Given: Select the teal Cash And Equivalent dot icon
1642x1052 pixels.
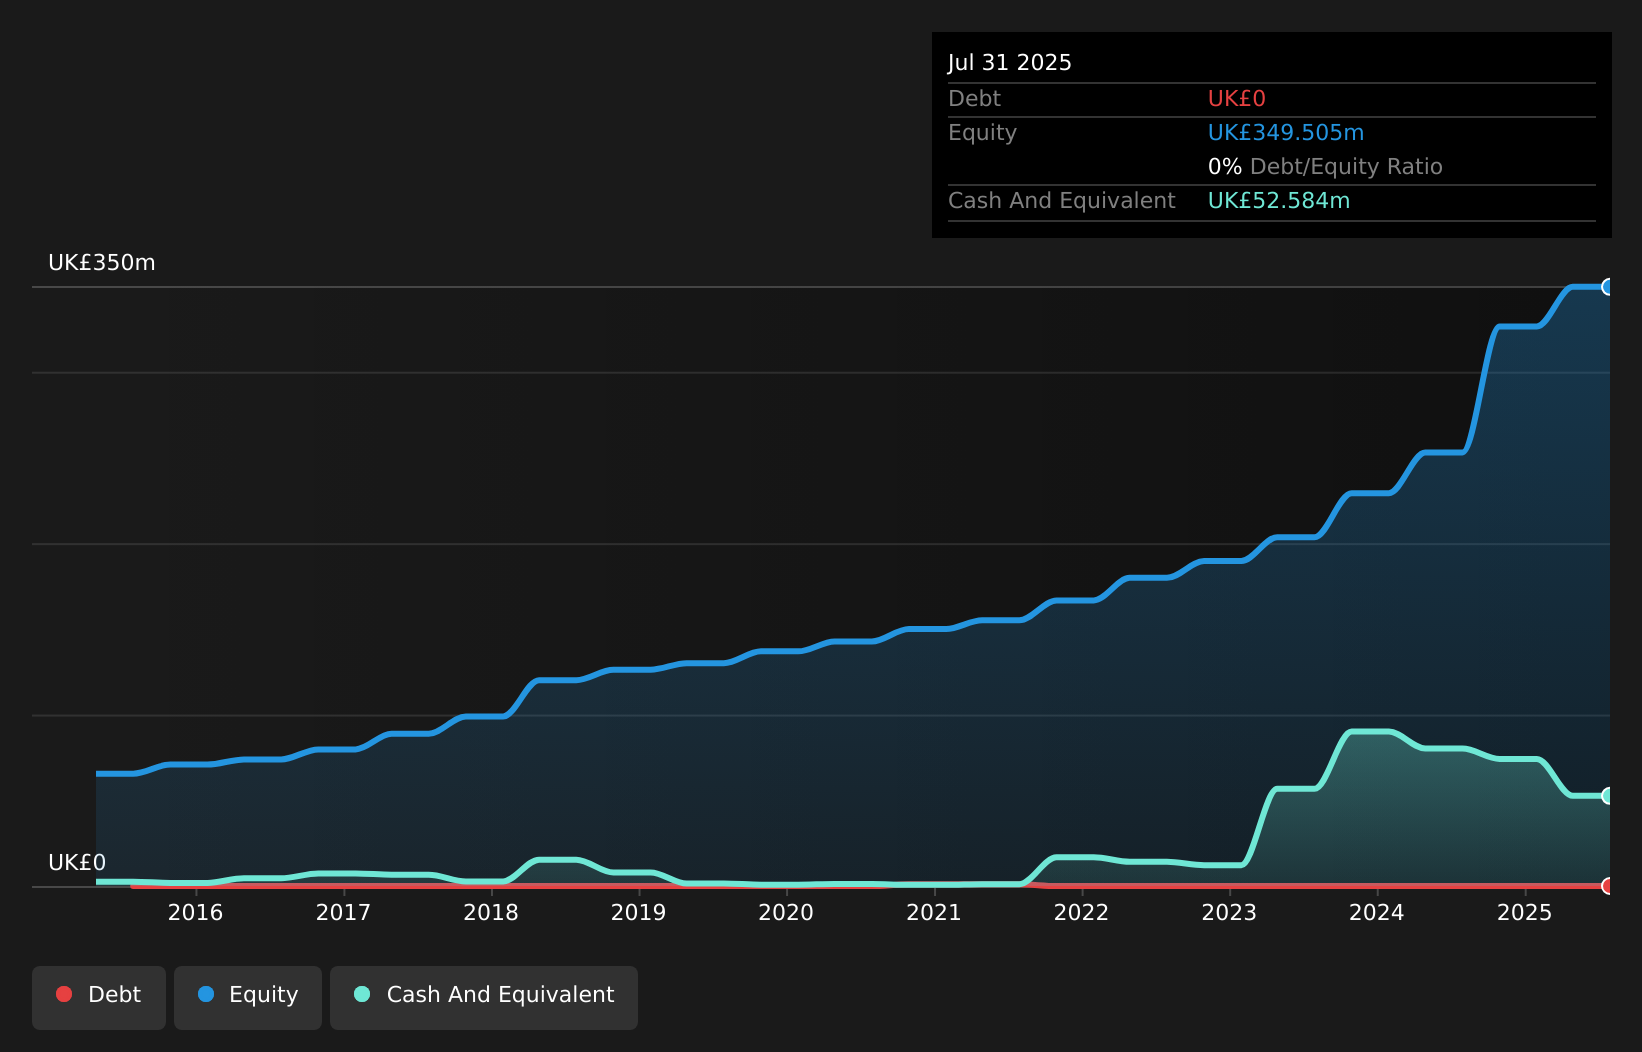Looking at the screenshot, I should pyautogui.click(x=361, y=994).
